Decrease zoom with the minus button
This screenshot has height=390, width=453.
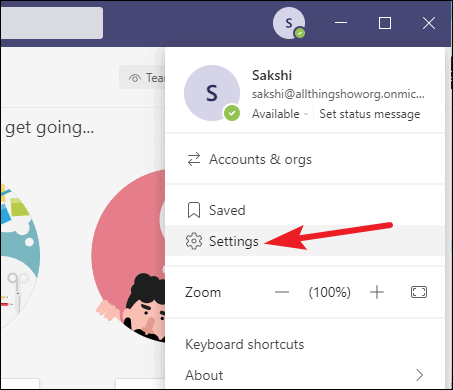tap(282, 292)
